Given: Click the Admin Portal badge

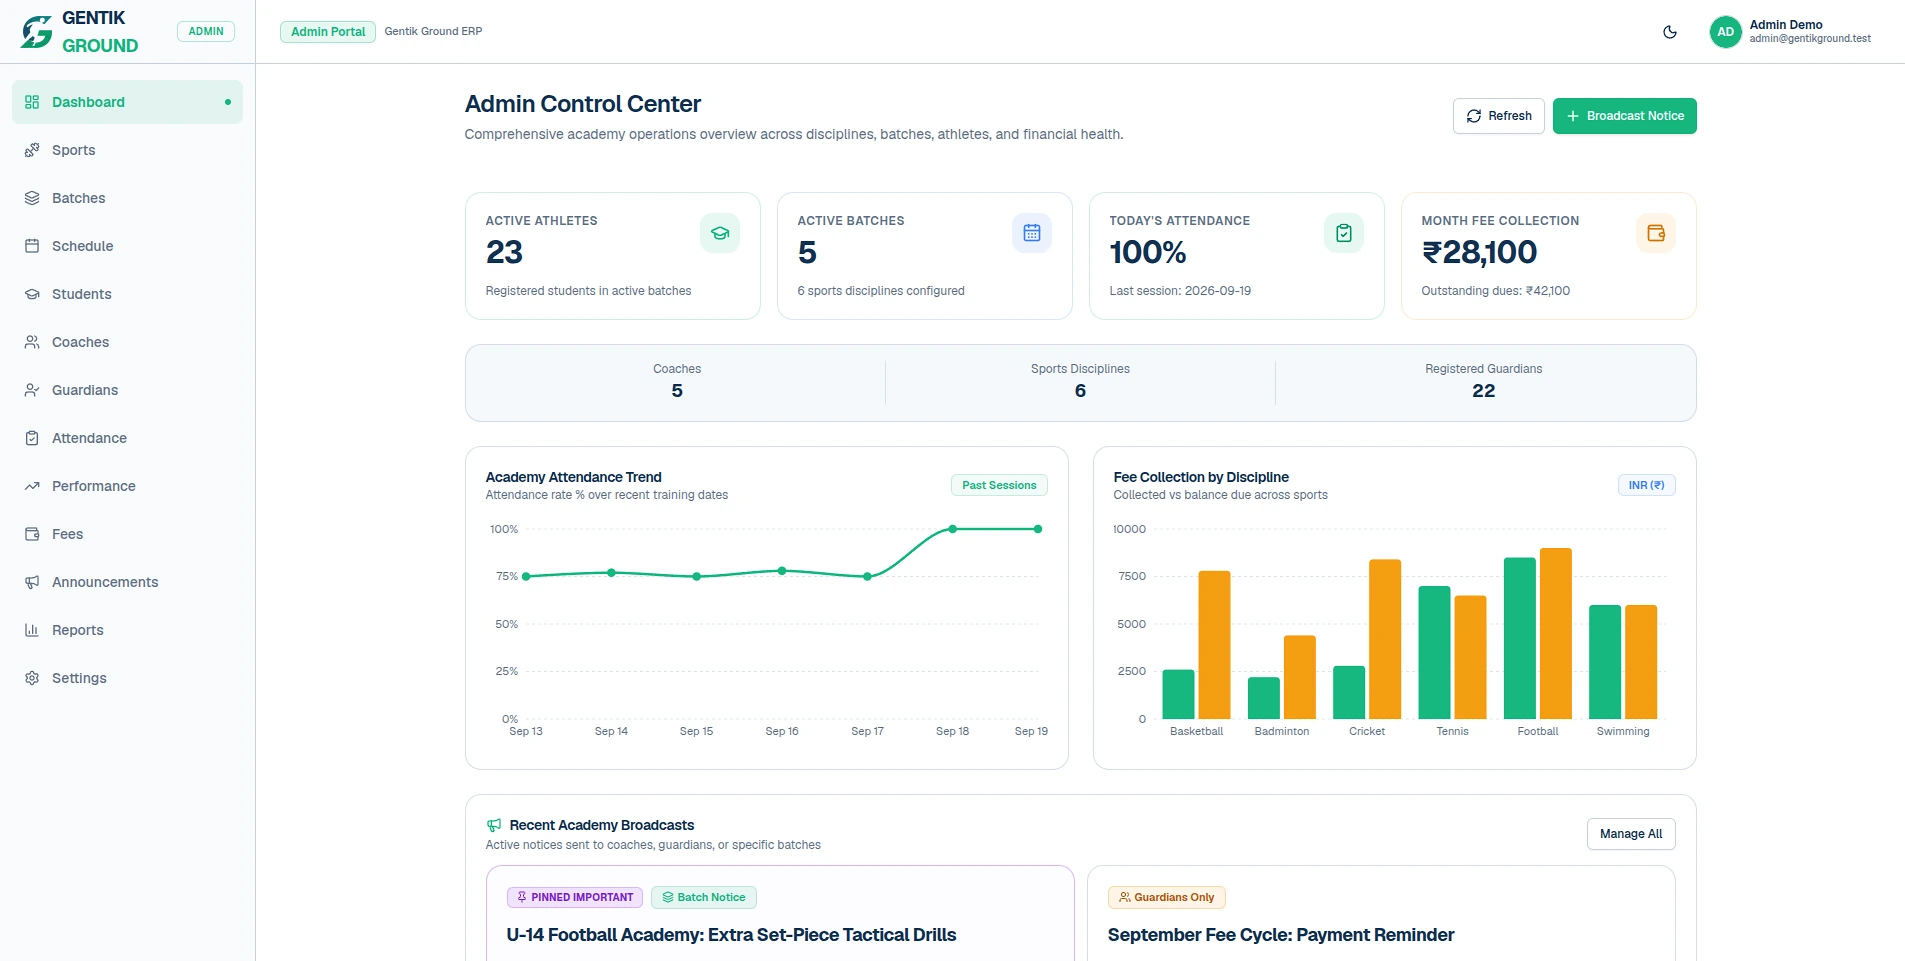Looking at the screenshot, I should pyautogui.click(x=328, y=32).
